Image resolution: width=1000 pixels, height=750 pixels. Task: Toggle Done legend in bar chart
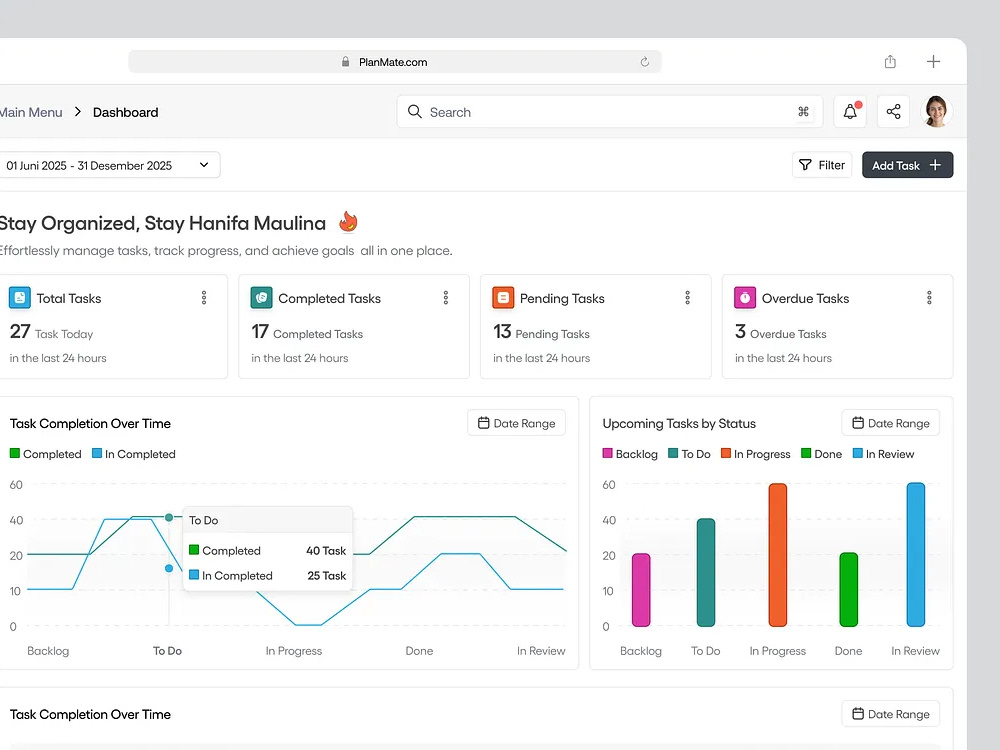click(821, 454)
